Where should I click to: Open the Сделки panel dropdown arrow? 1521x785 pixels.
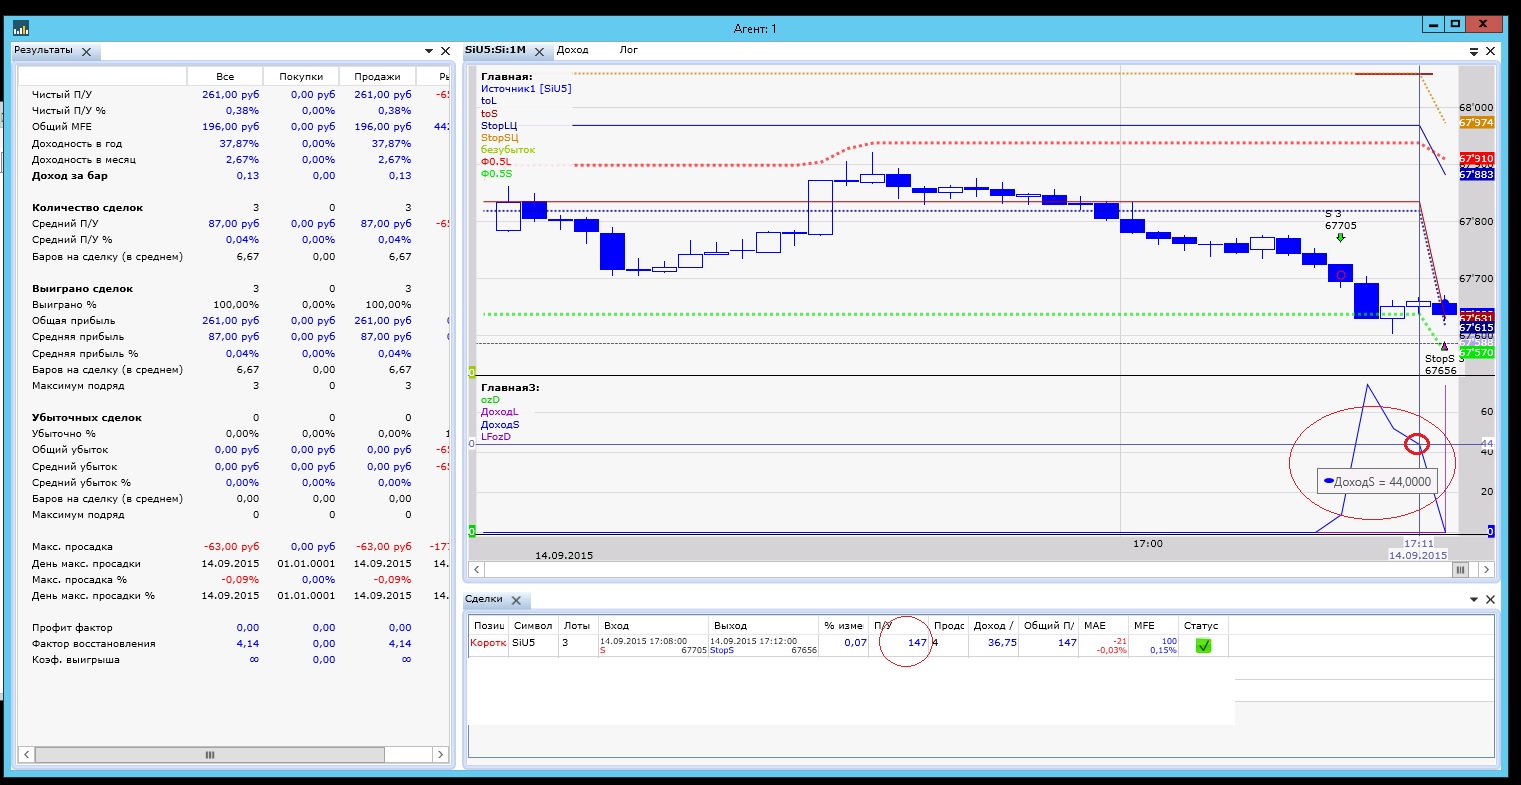coord(1473,599)
